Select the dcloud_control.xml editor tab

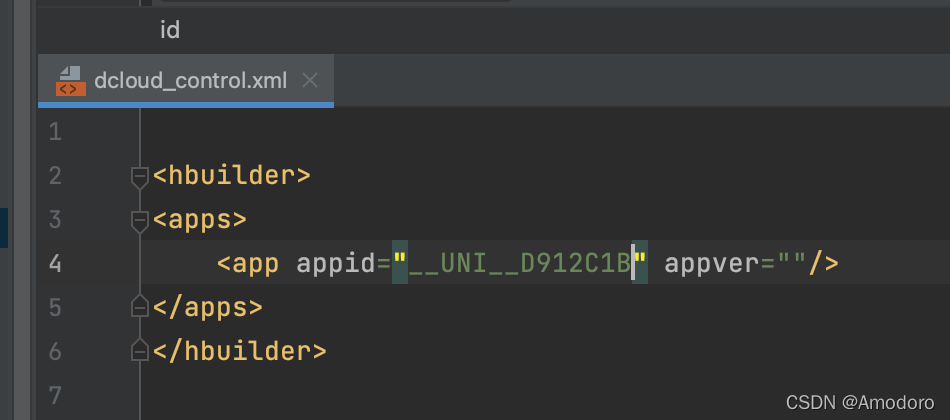point(185,81)
